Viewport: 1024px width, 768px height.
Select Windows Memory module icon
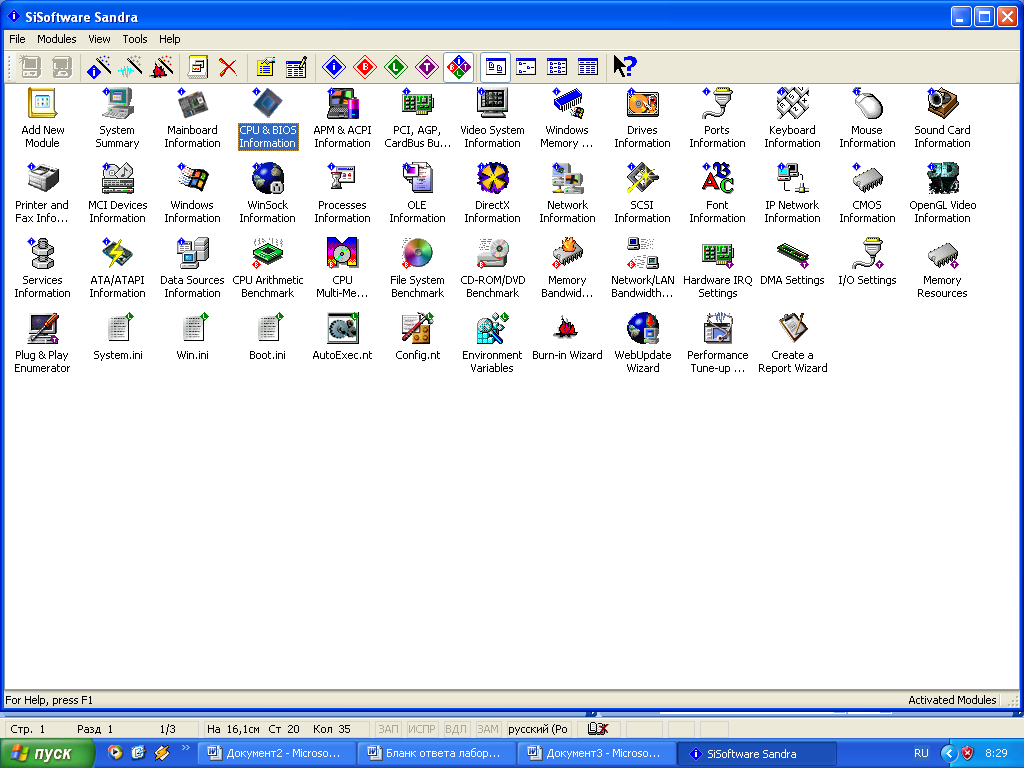pos(568,119)
